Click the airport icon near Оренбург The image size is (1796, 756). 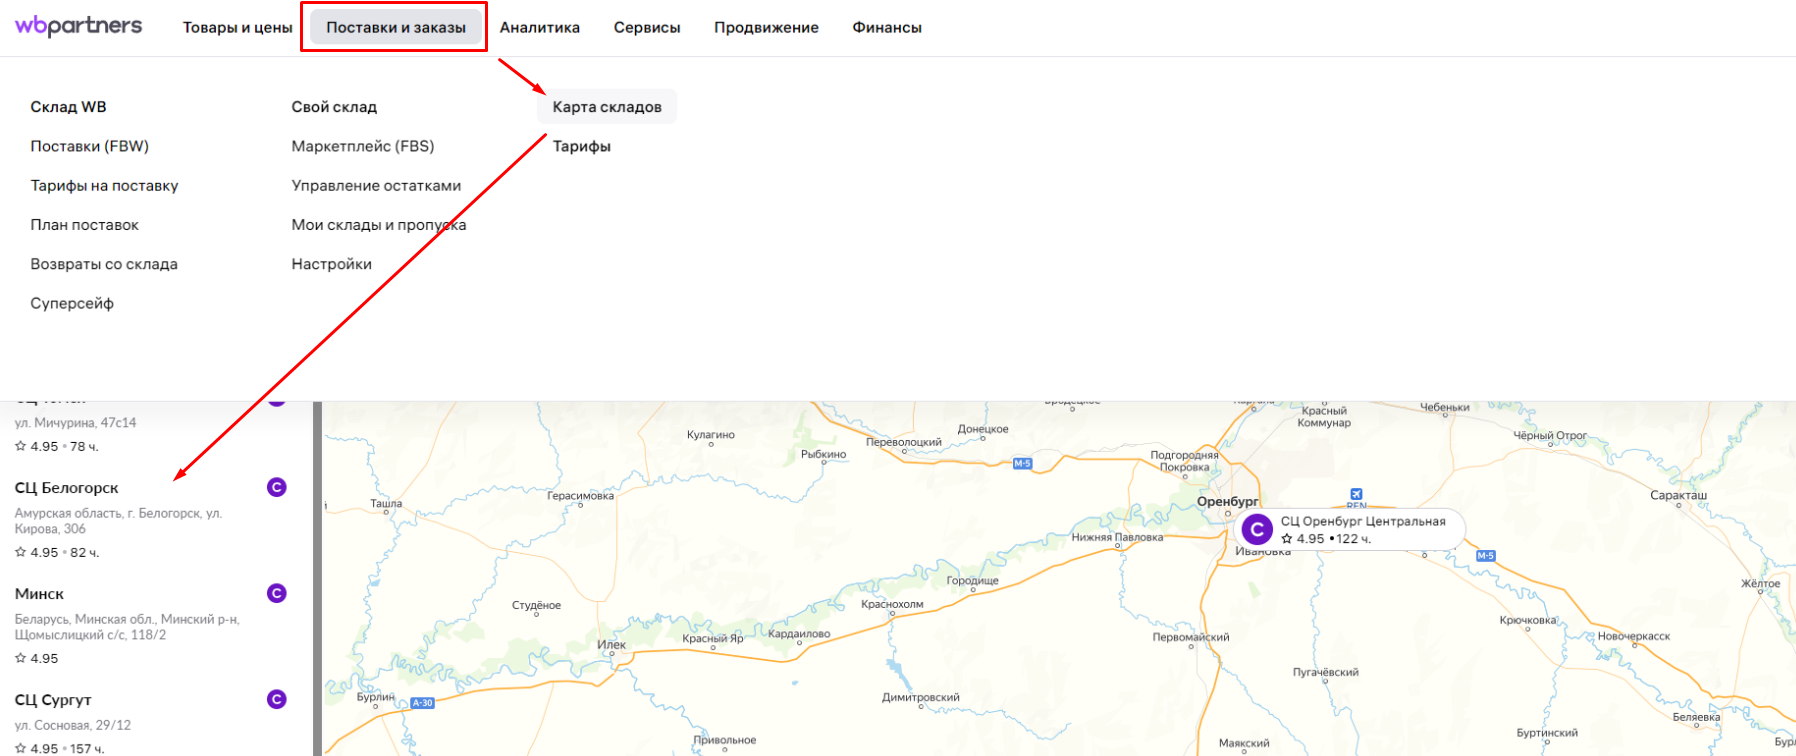click(x=1356, y=494)
